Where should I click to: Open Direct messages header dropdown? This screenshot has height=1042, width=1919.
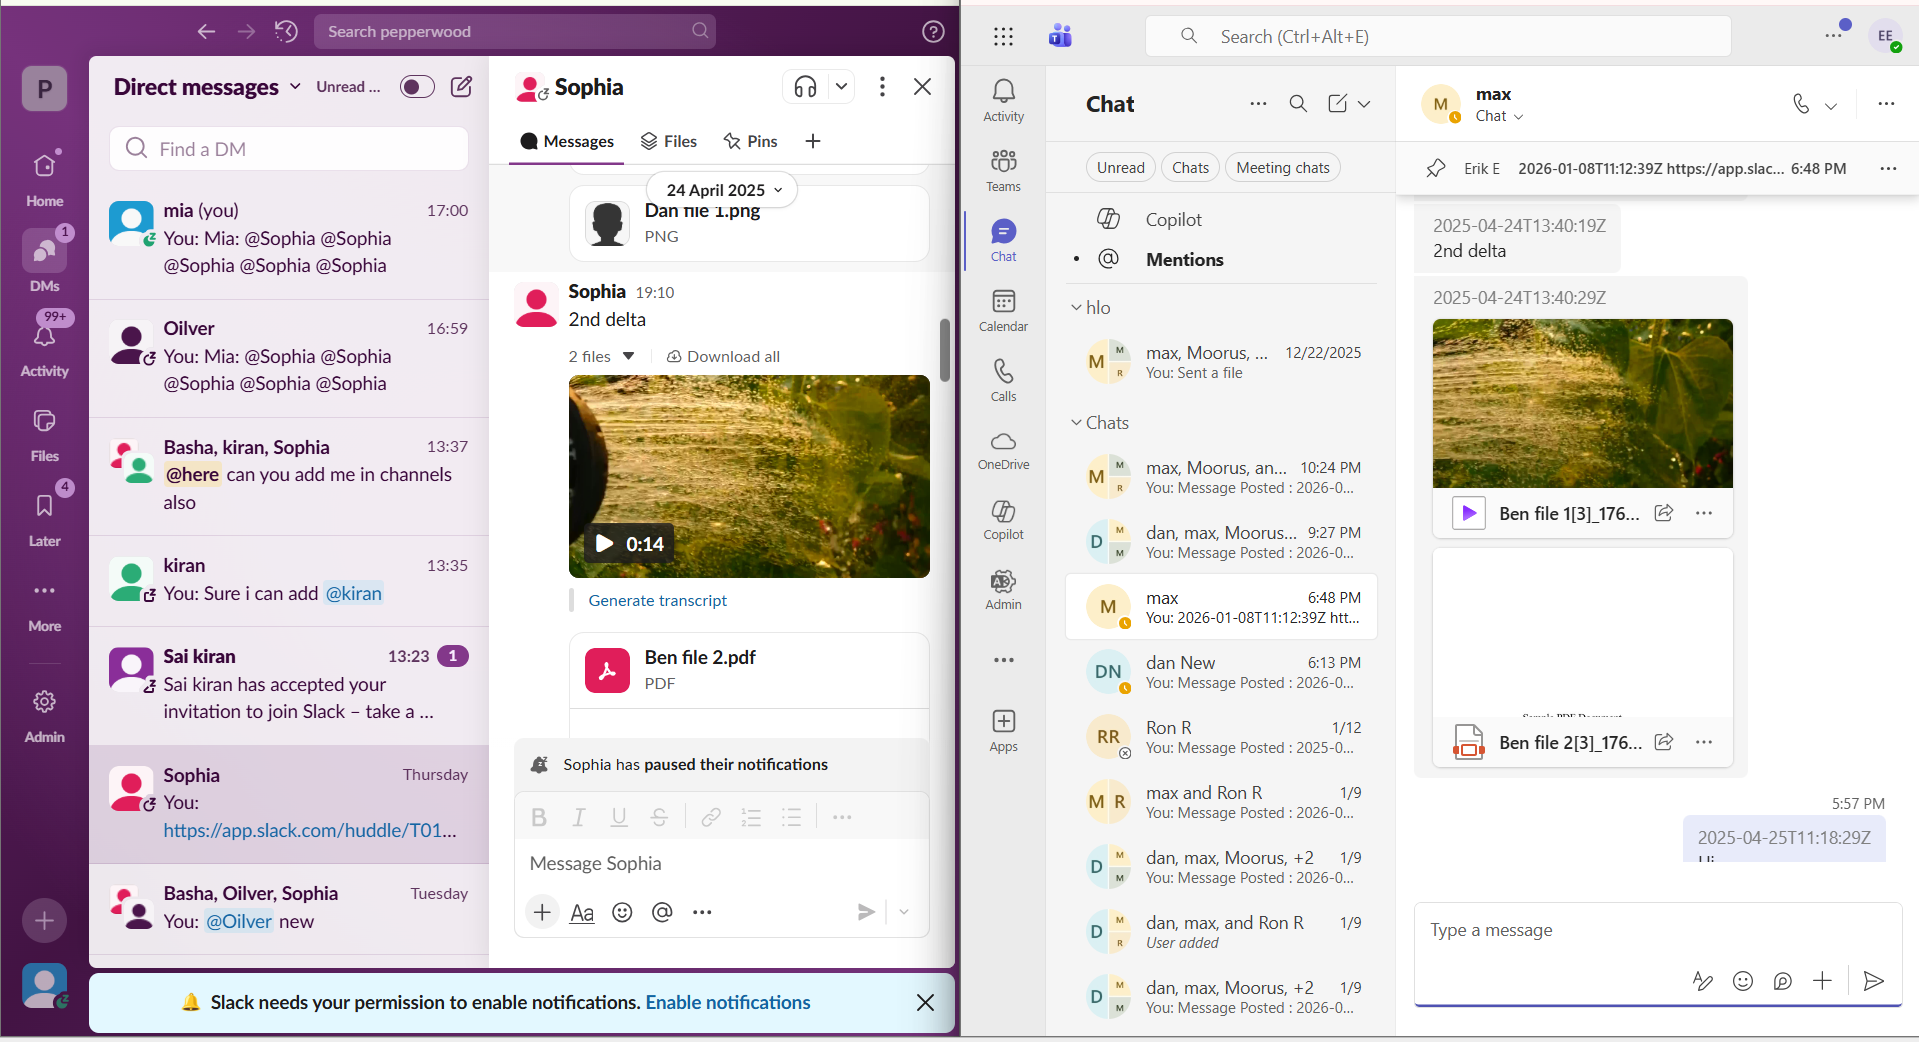pos(208,87)
